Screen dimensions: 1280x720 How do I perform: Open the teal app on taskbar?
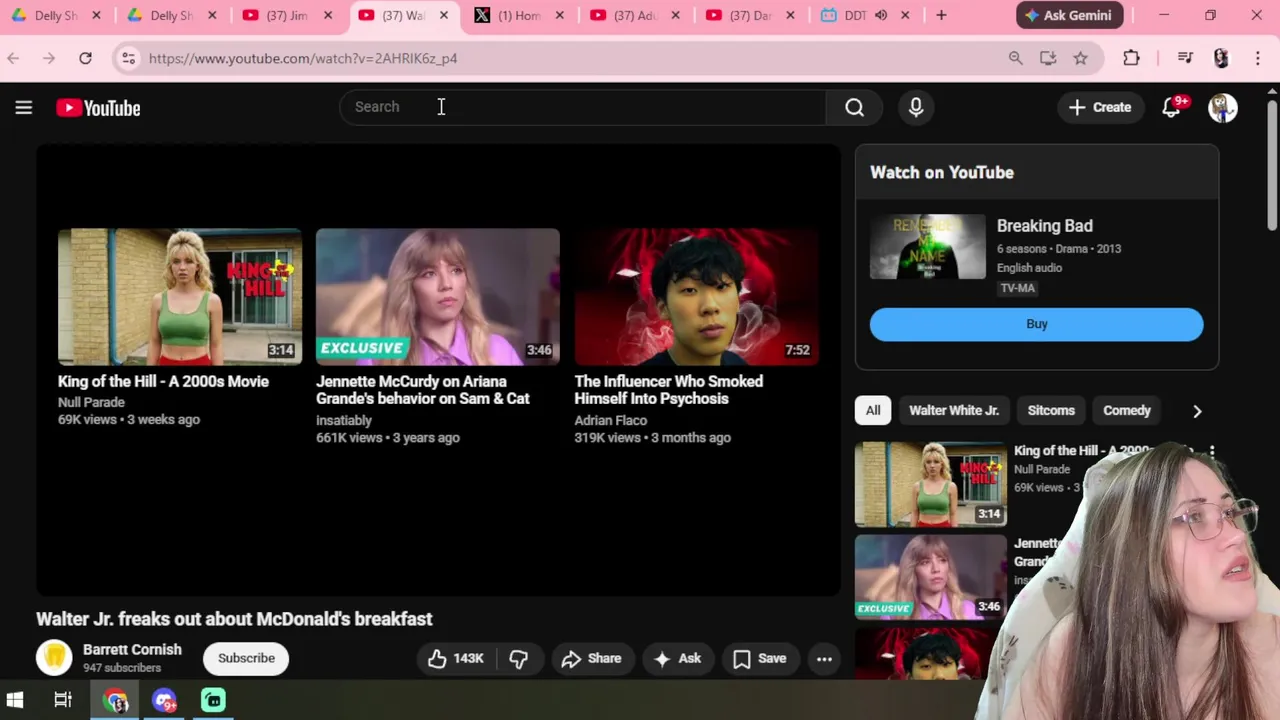coord(214,700)
